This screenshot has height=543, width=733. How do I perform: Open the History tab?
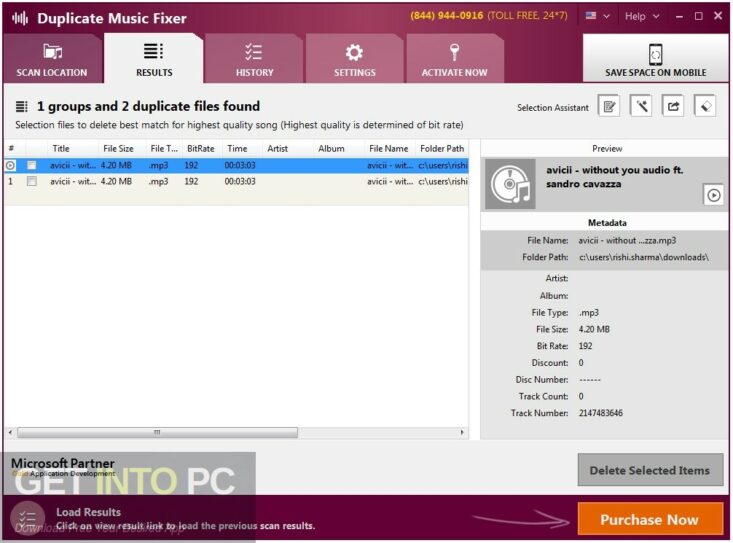click(x=254, y=59)
